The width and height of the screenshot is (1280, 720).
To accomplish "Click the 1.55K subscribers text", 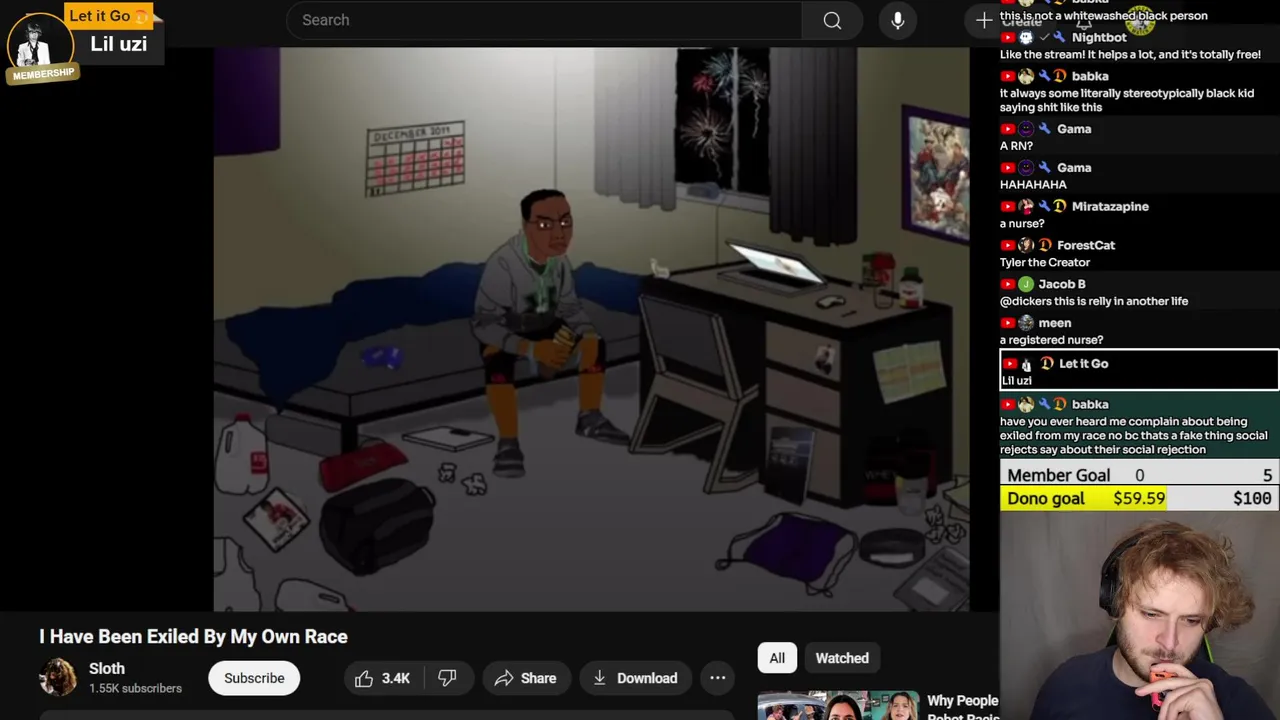I will 135,689.
